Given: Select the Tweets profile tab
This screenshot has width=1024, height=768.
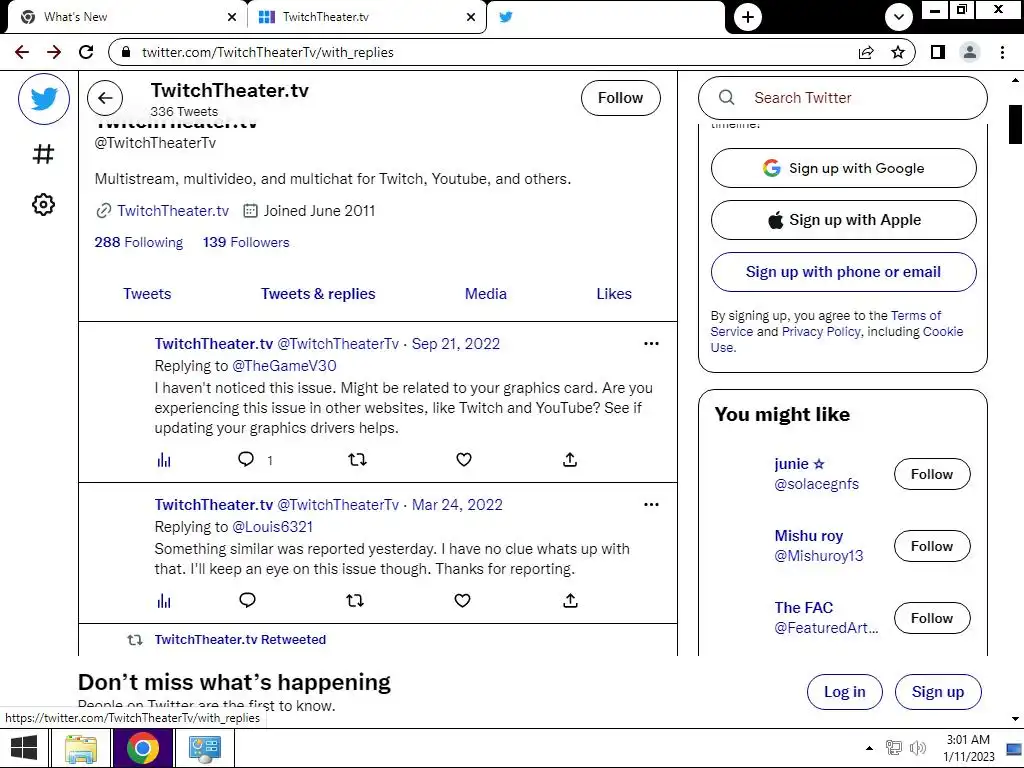Looking at the screenshot, I should coord(147,294).
